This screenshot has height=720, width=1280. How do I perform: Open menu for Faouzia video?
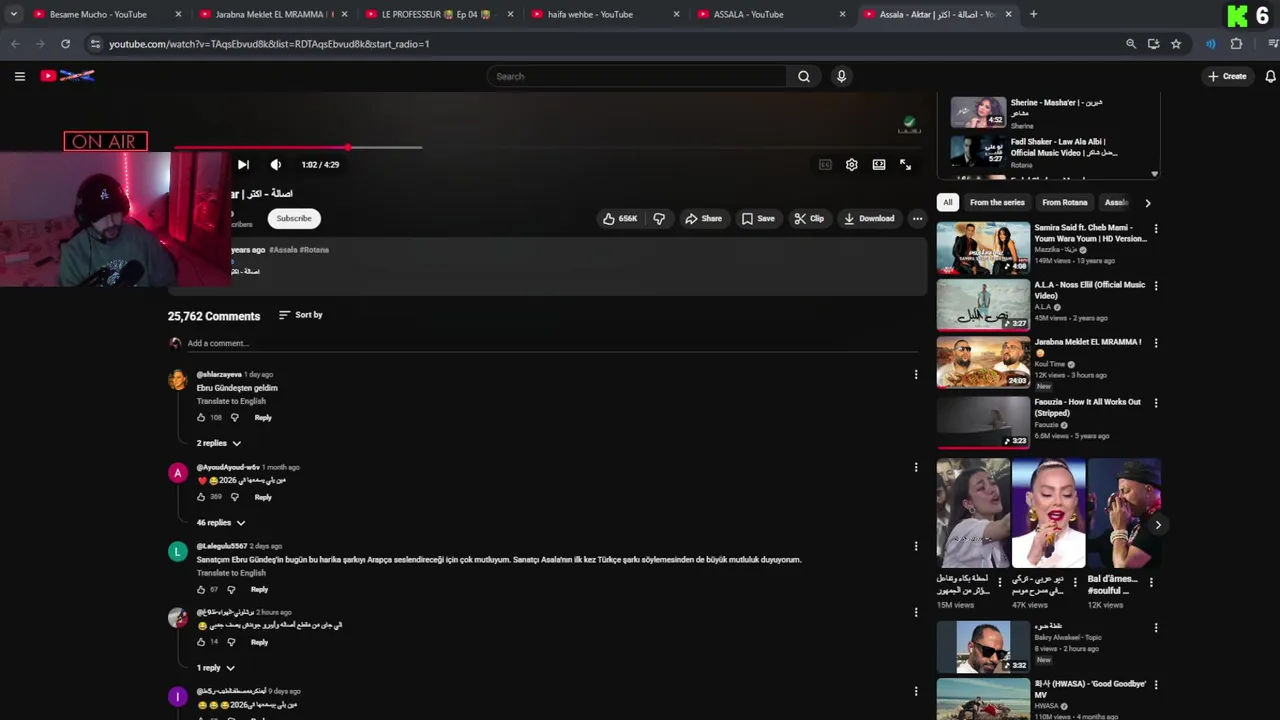click(x=1156, y=403)
